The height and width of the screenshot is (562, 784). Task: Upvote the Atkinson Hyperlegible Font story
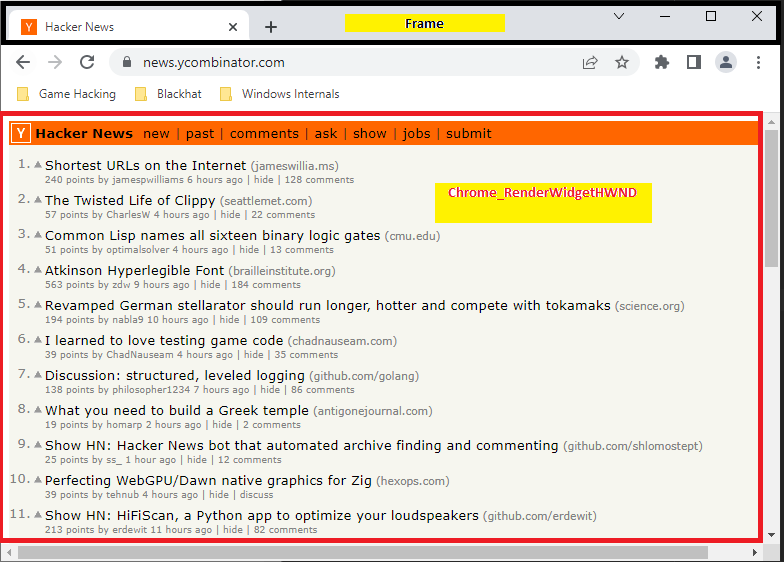[38, 270]
